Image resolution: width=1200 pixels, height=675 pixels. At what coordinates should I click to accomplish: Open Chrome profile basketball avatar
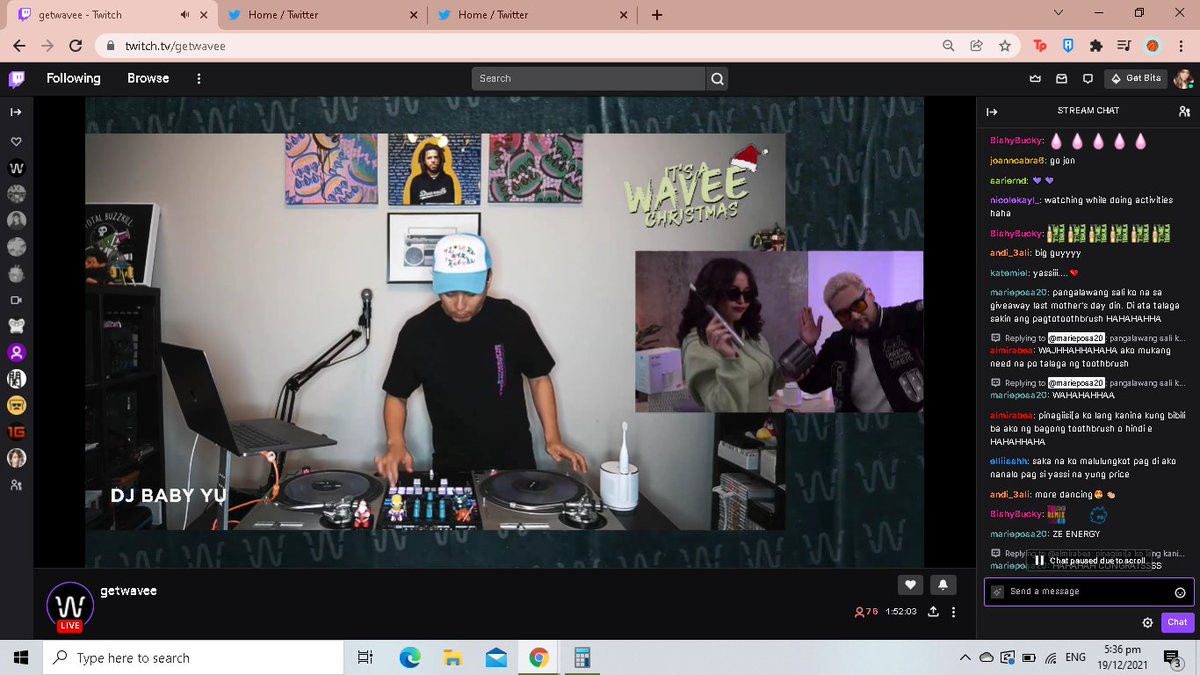point(1152,46)
